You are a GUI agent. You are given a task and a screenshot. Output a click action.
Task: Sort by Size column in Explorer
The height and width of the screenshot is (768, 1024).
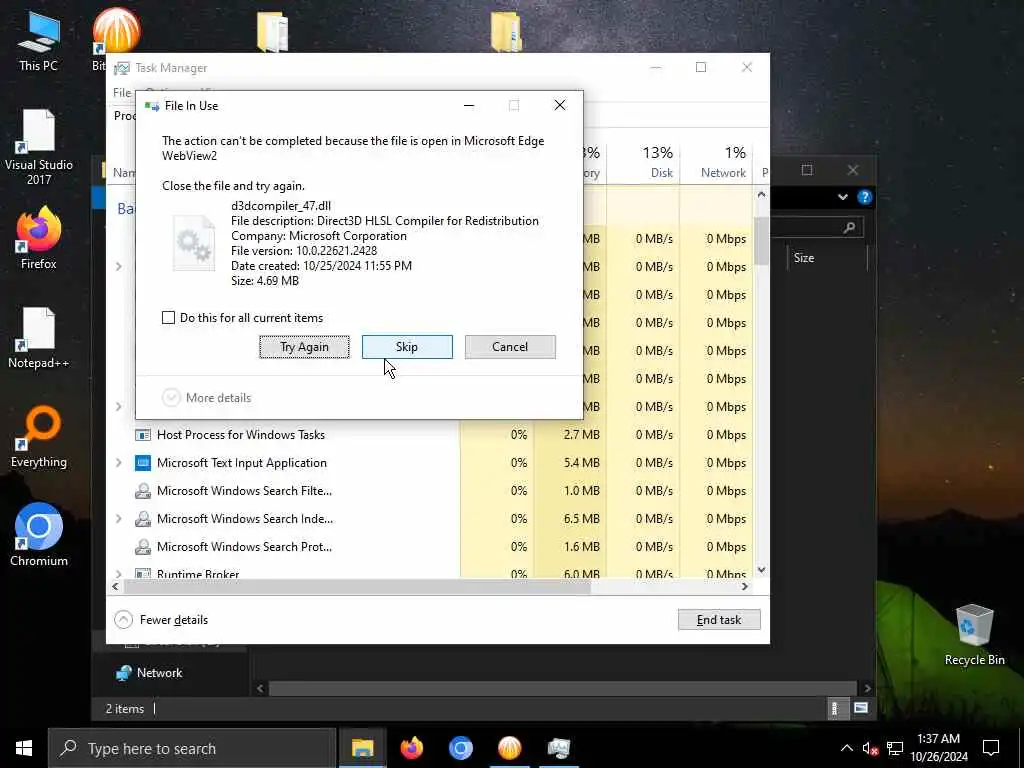(x=804, y=258)
